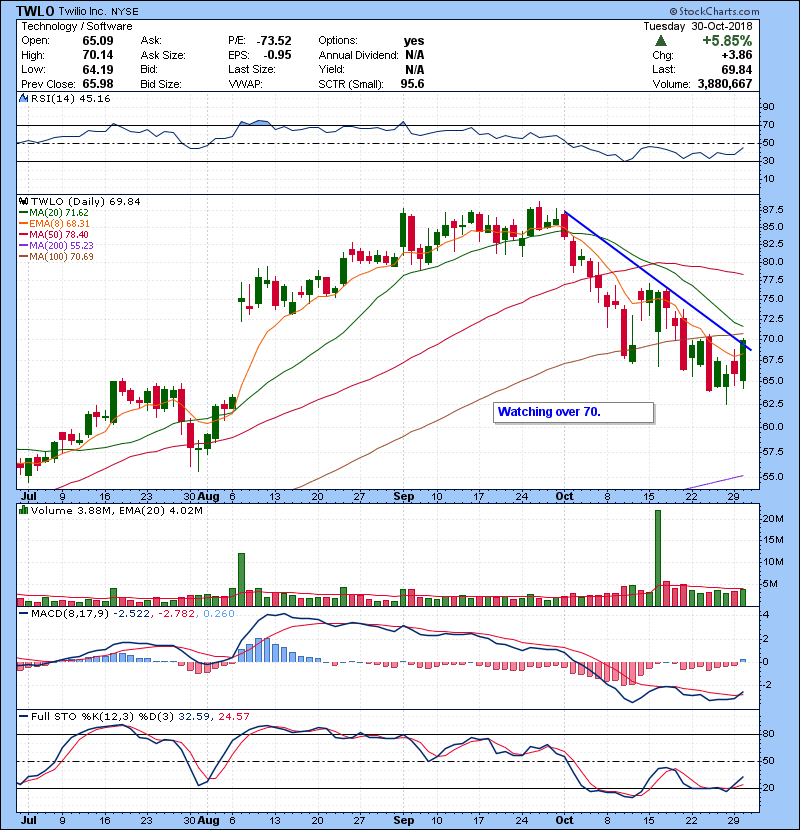
Task: Click the MA(20) 71.62 legend entry
Action: [x=54, y=213]
